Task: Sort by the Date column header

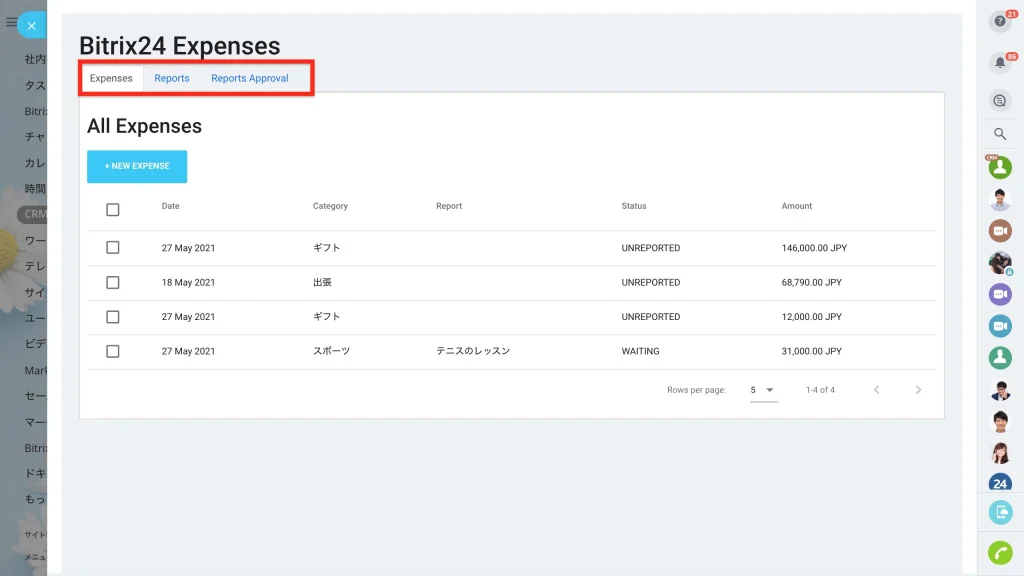Action: pyautogui.click(x=170, y=206)
